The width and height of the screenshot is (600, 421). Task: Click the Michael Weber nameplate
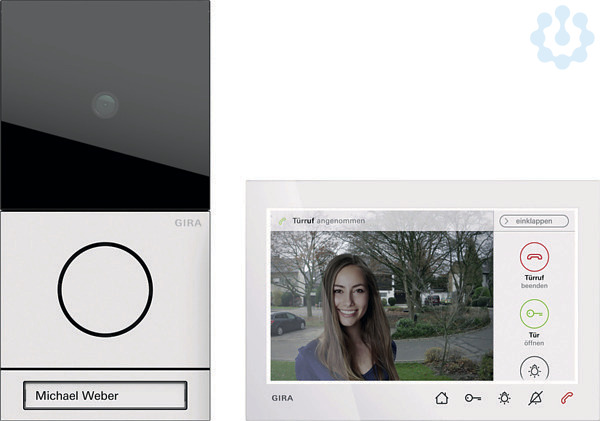pos(104,396)
